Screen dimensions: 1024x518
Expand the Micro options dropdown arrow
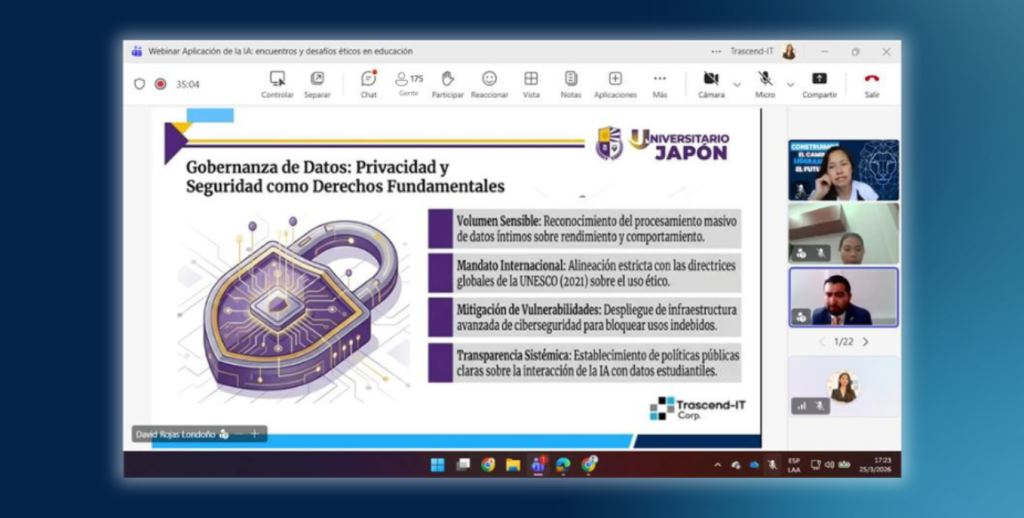click(790, 84)
